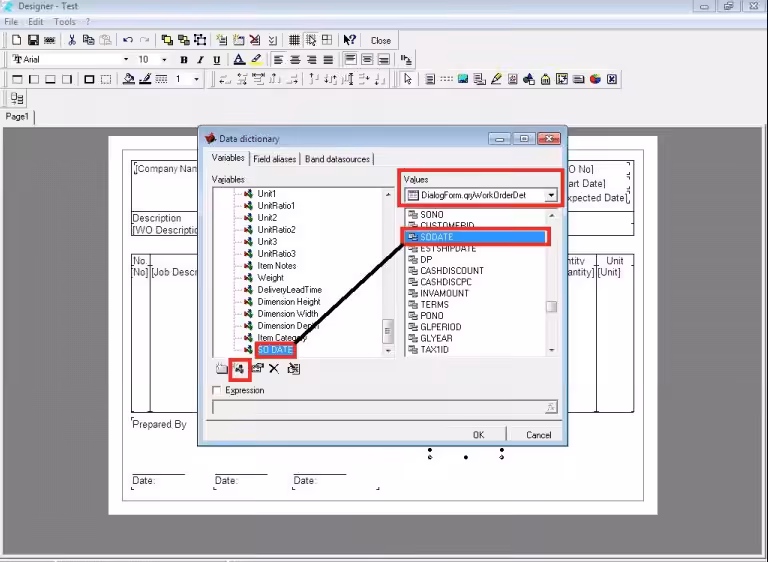Image resolution: width=768 pixels, height=562 pixels.
Task: Open the highlight color picker
Action: coord(256,60)
